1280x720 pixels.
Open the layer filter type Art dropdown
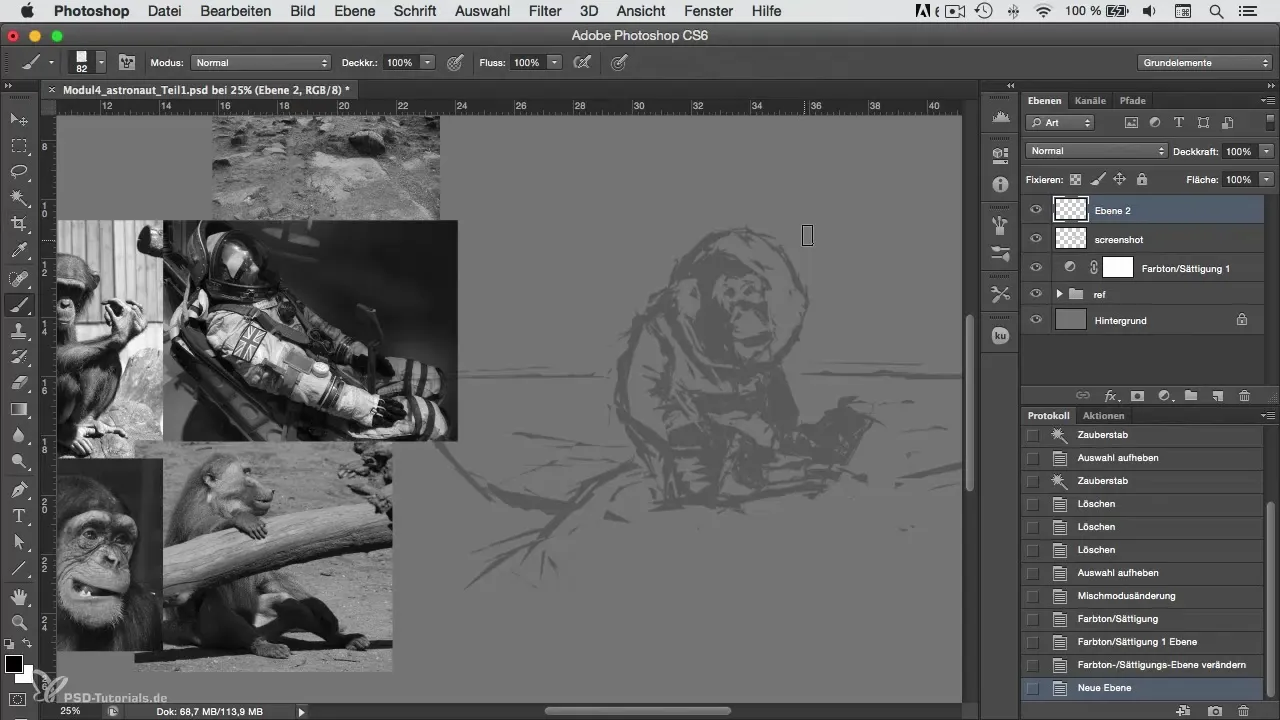pyautogui.click(x=1060, y=123)
